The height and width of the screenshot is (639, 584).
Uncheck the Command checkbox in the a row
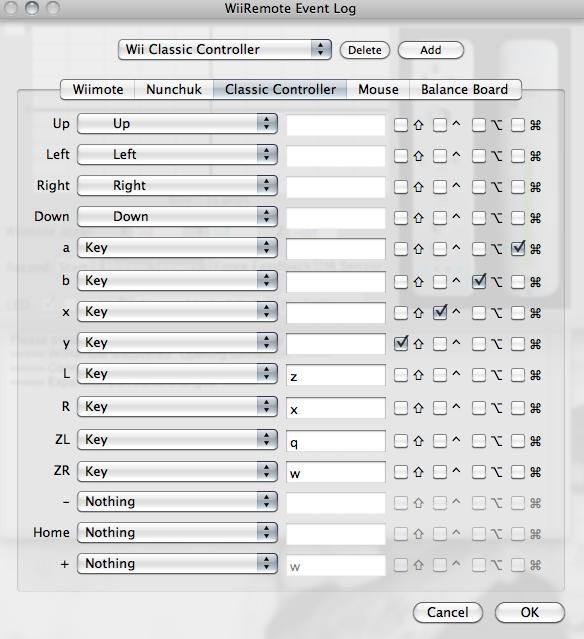518,249
